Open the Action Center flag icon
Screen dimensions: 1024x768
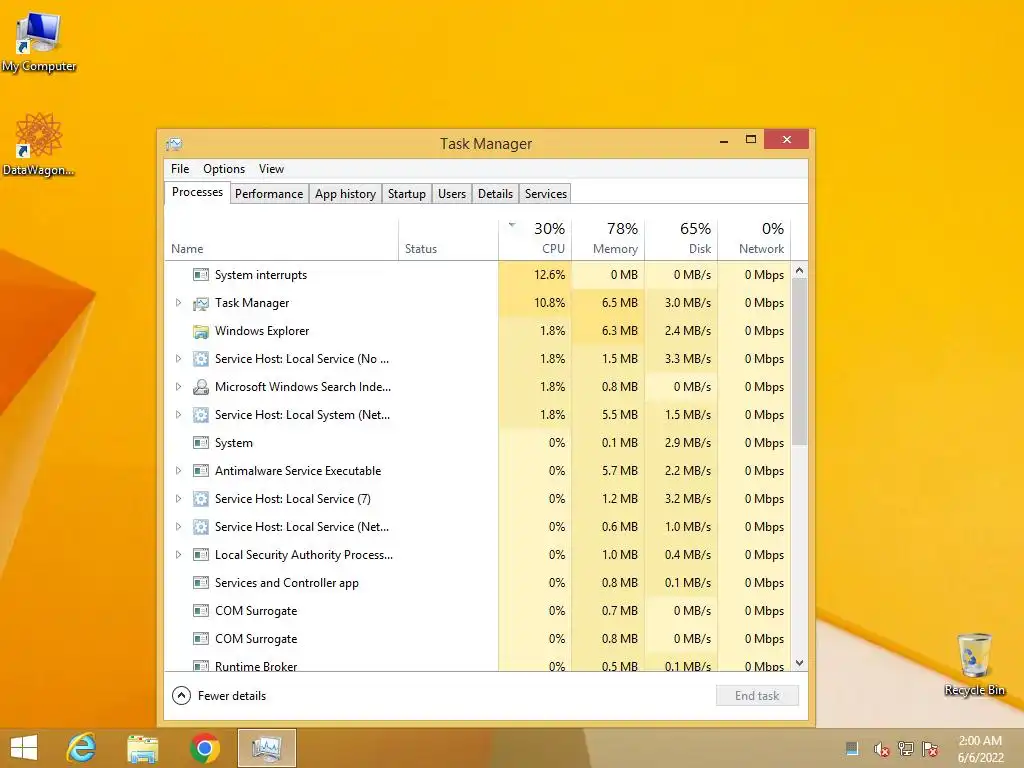(x=930, y=749)
